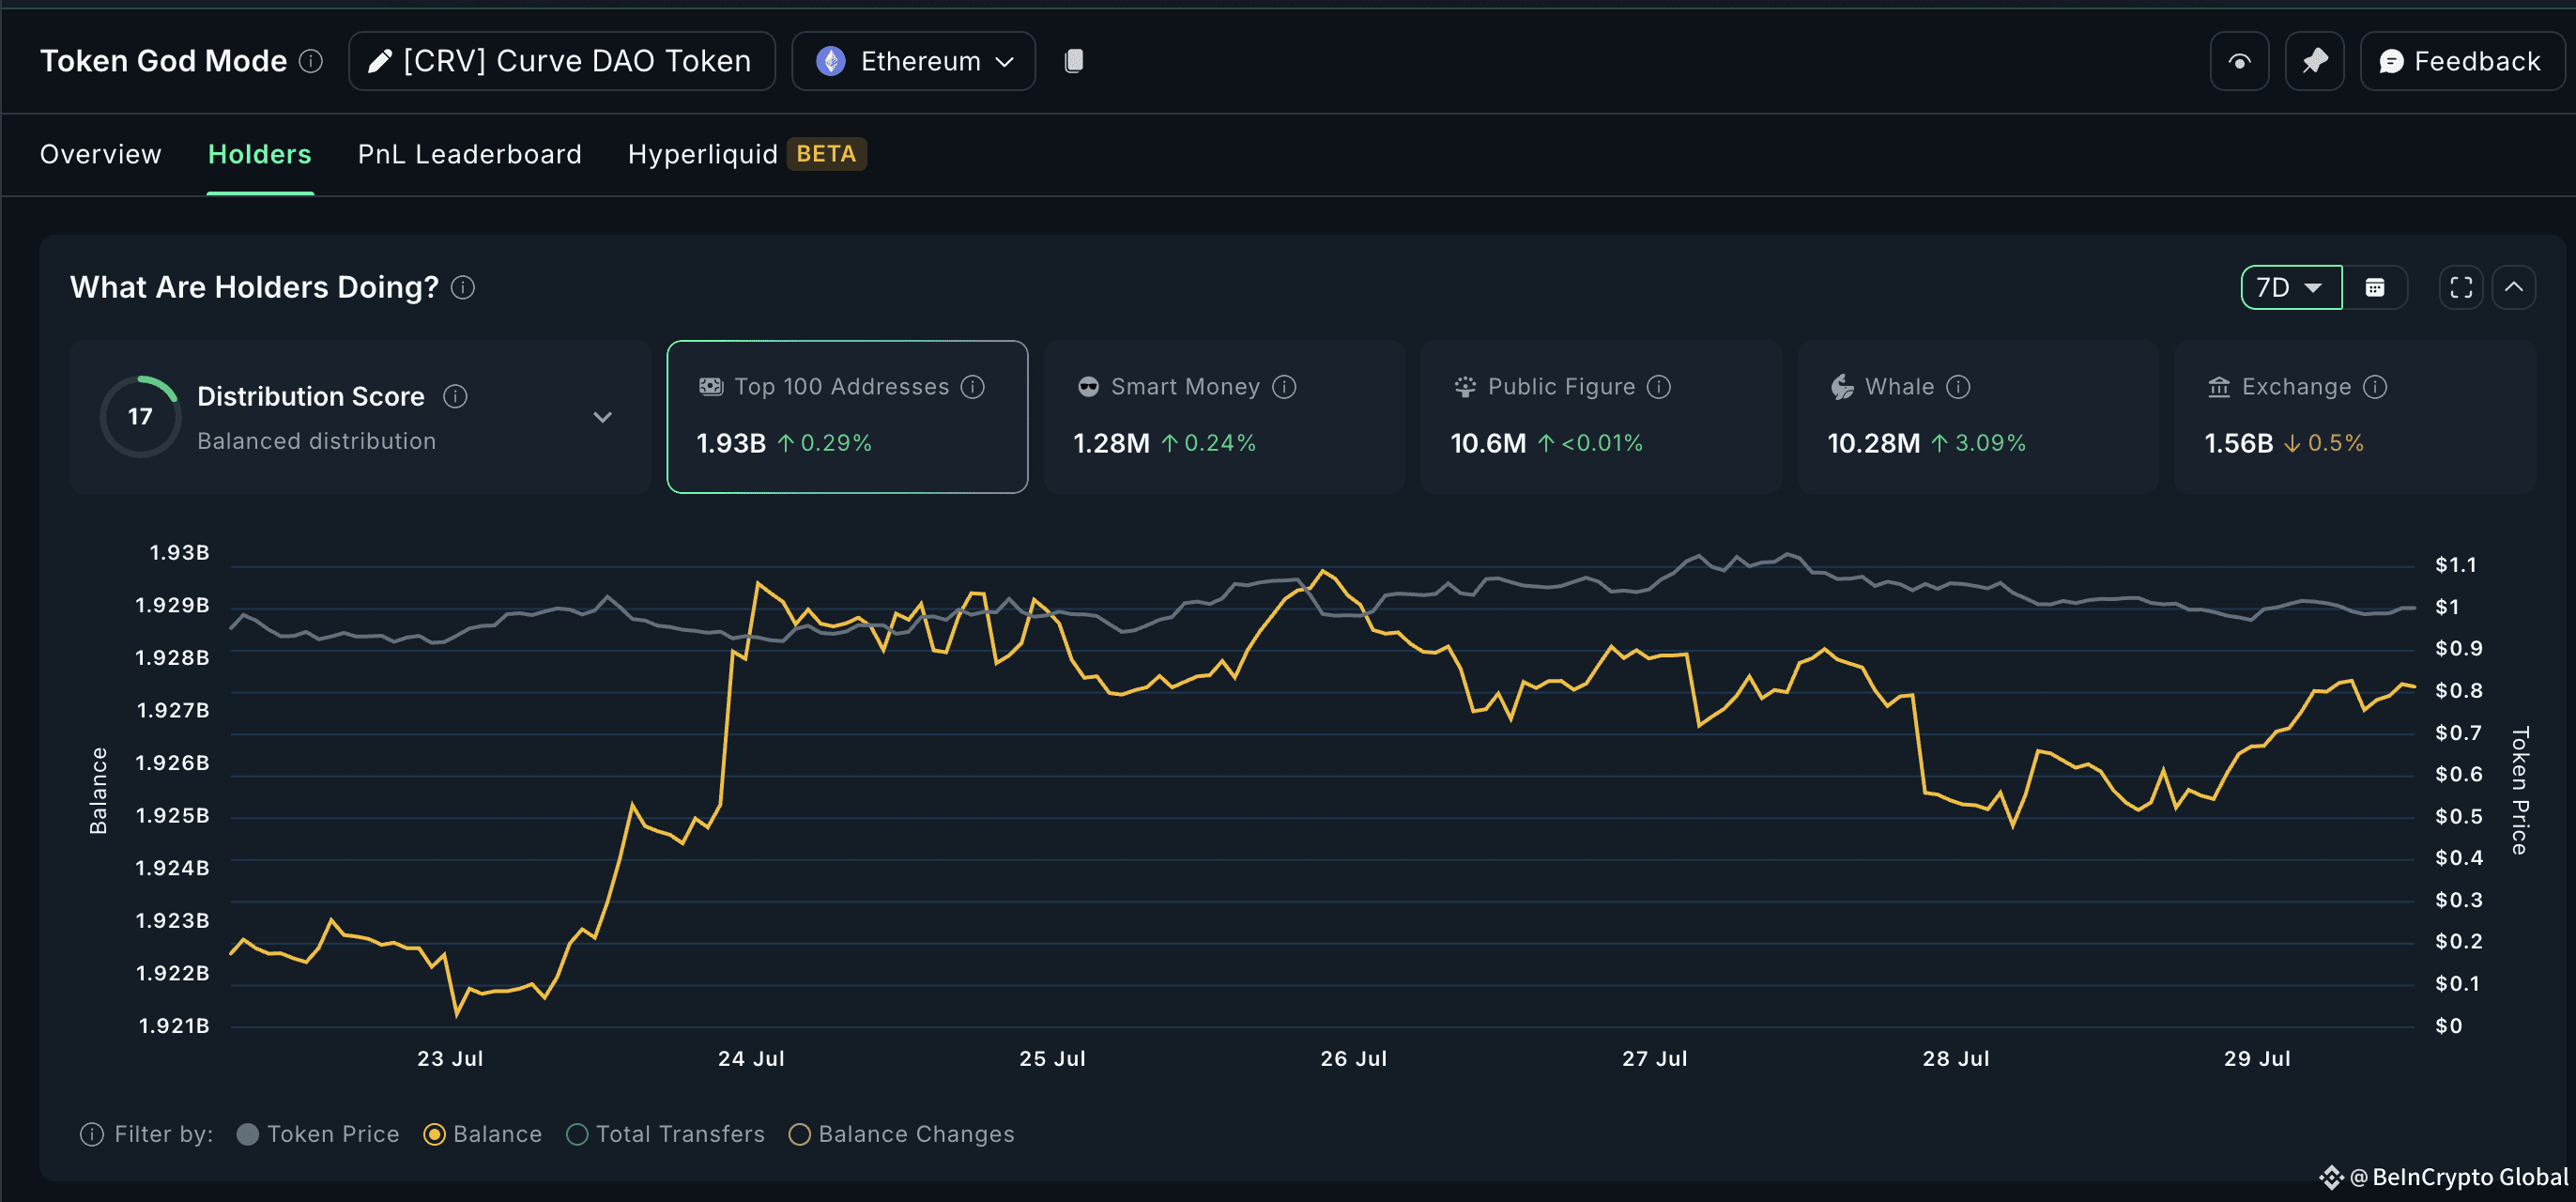Viewport: 2576px width, 1202px height.
Task: Expand the chart to fullscreen
Action: [2460, 288]
